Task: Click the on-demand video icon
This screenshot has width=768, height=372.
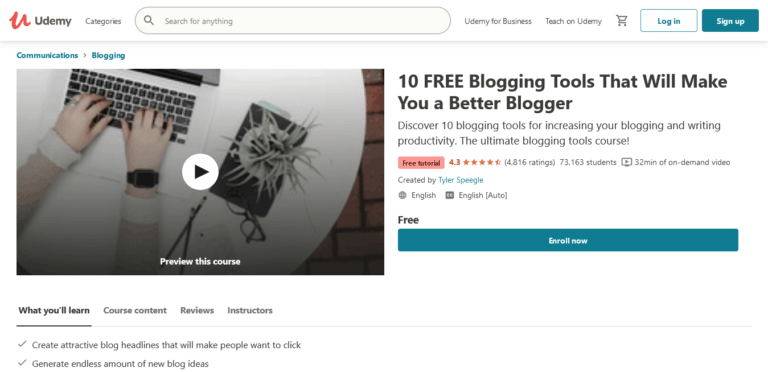Action: 626,162
